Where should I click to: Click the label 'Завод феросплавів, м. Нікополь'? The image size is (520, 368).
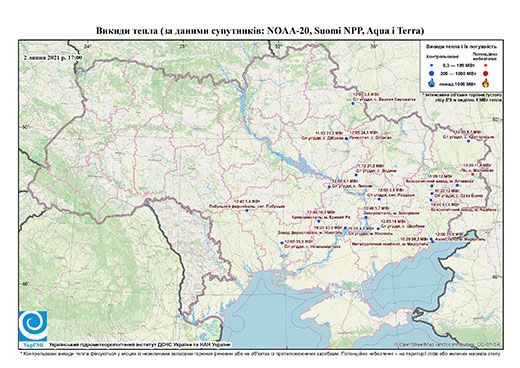[x=310, y=232]
